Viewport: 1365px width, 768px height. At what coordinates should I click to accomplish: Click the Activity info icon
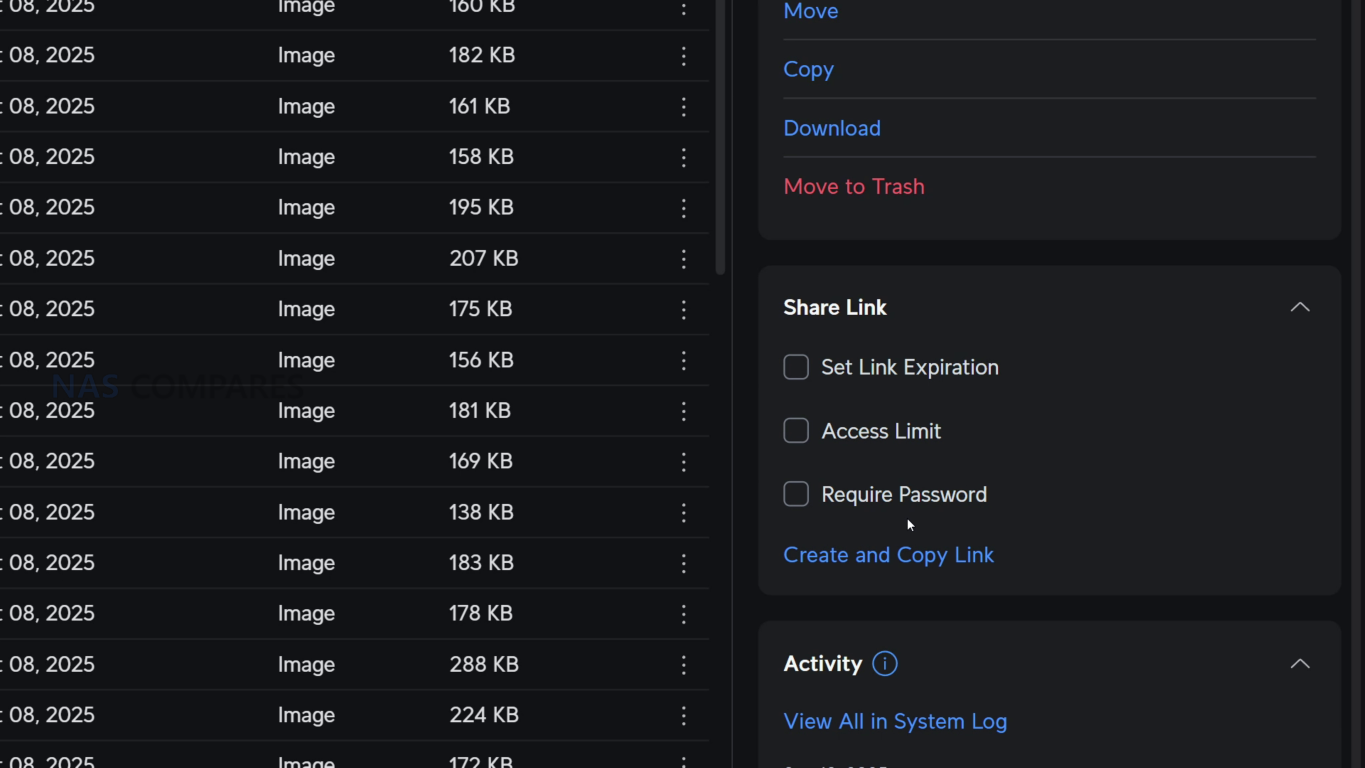[x=885, y=664]
